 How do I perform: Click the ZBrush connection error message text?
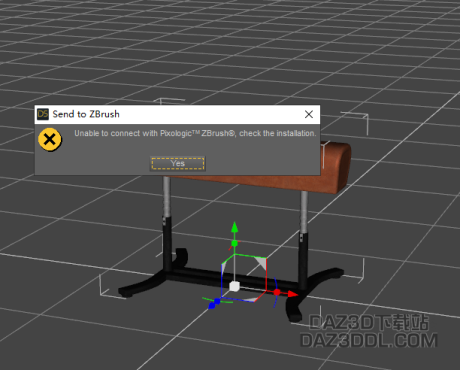point(195,133)
